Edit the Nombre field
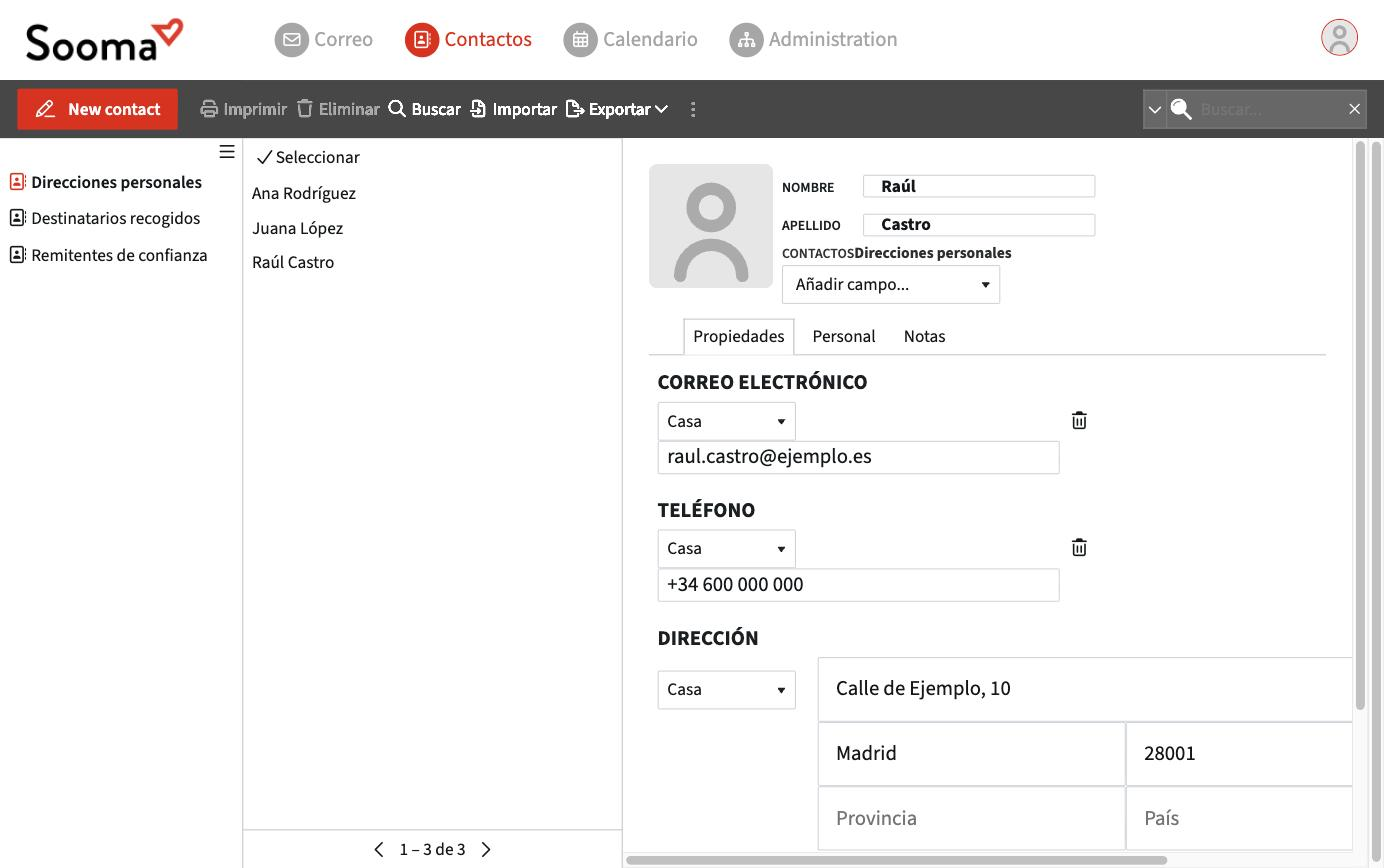This screenshot has width=1384, height=868. (979, 186)
